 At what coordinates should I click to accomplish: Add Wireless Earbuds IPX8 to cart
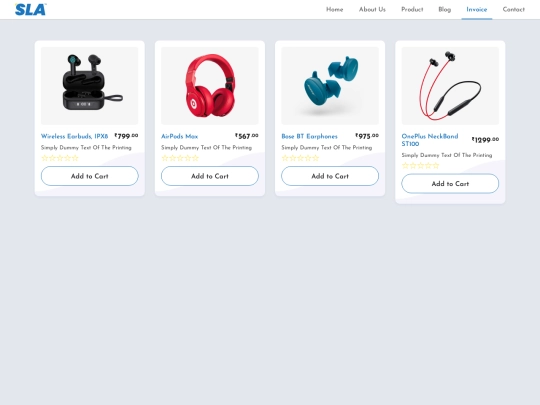tap(90, 176)
